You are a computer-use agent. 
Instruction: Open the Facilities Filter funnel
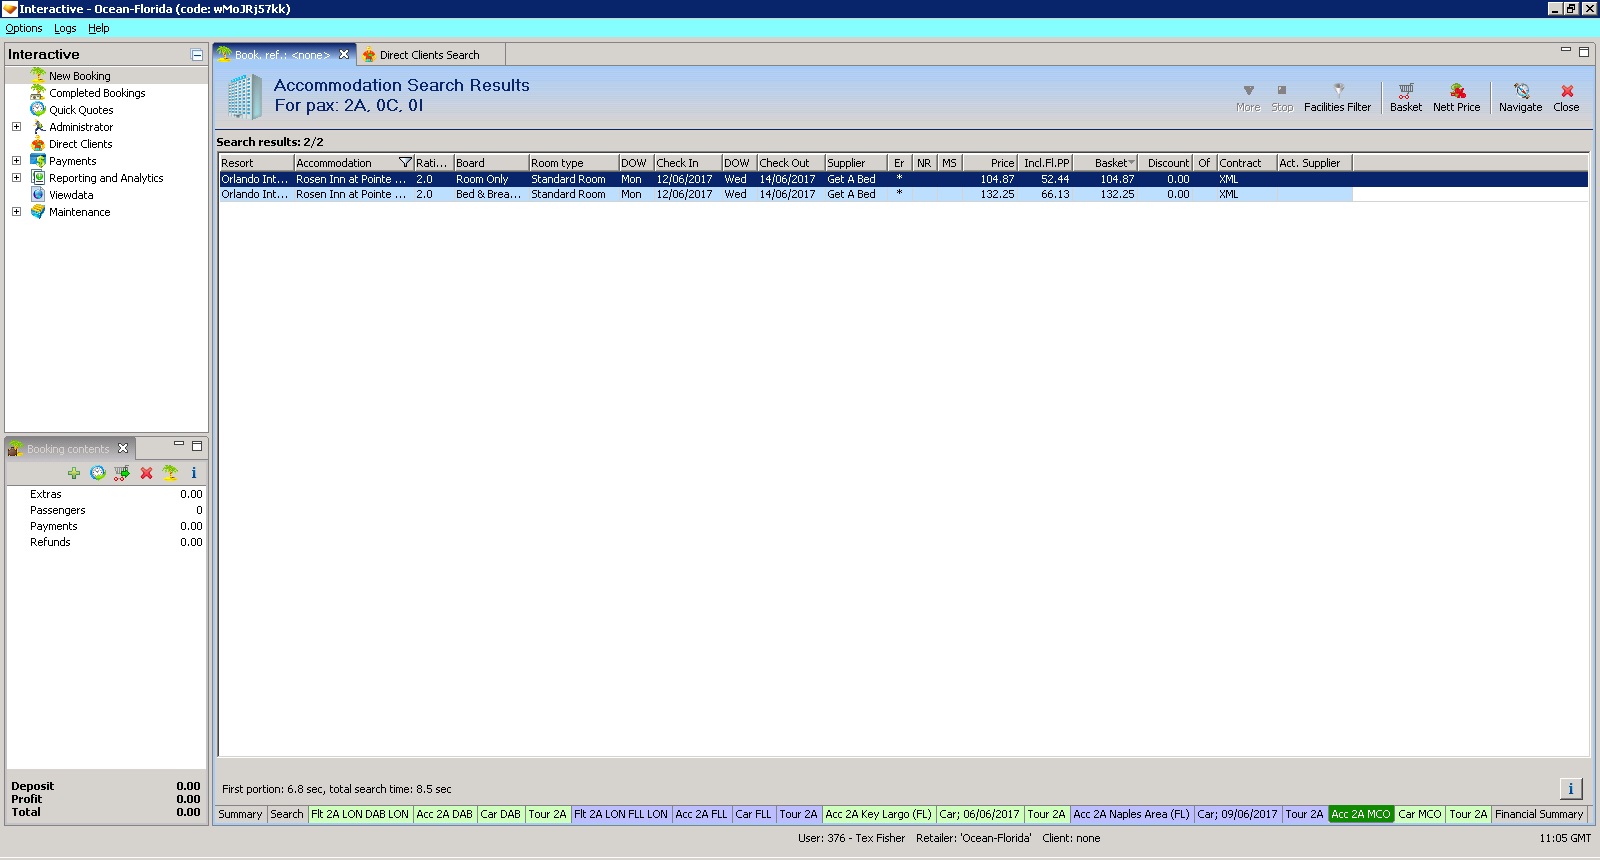pyautogui.click(x=1338, y=89)
